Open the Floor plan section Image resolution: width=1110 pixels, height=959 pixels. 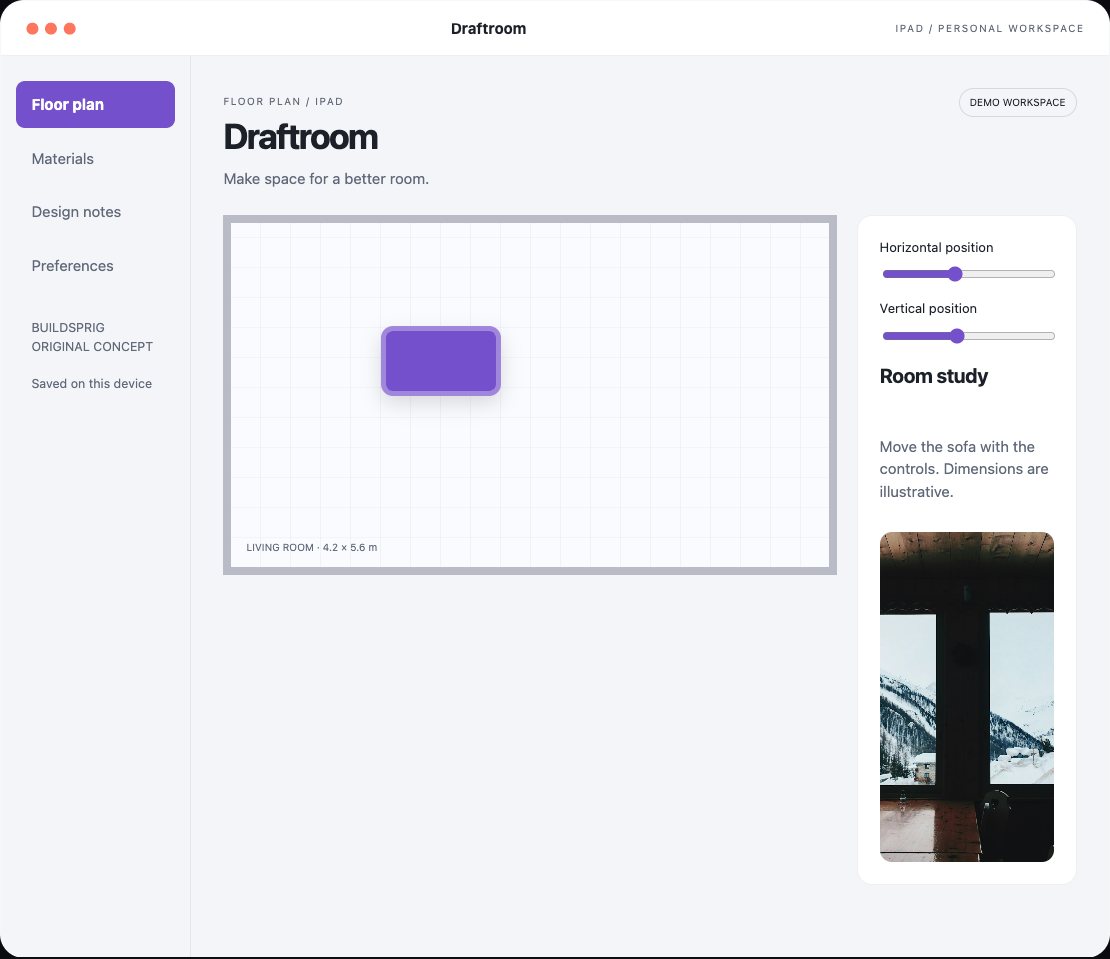click(x=96, y=105)
